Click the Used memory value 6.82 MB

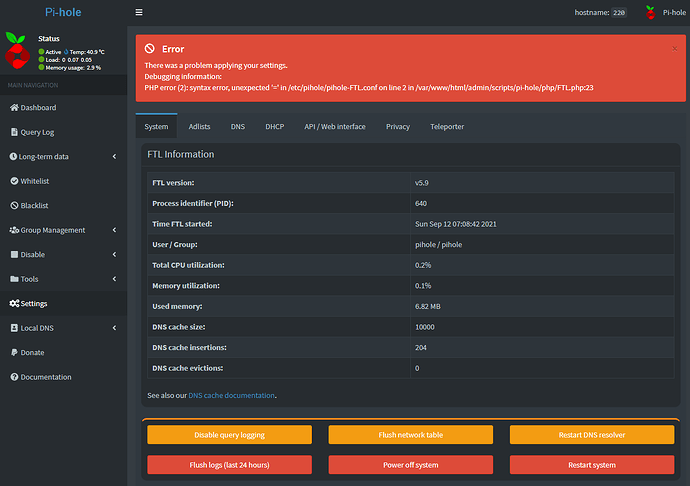tap(427, 306)
